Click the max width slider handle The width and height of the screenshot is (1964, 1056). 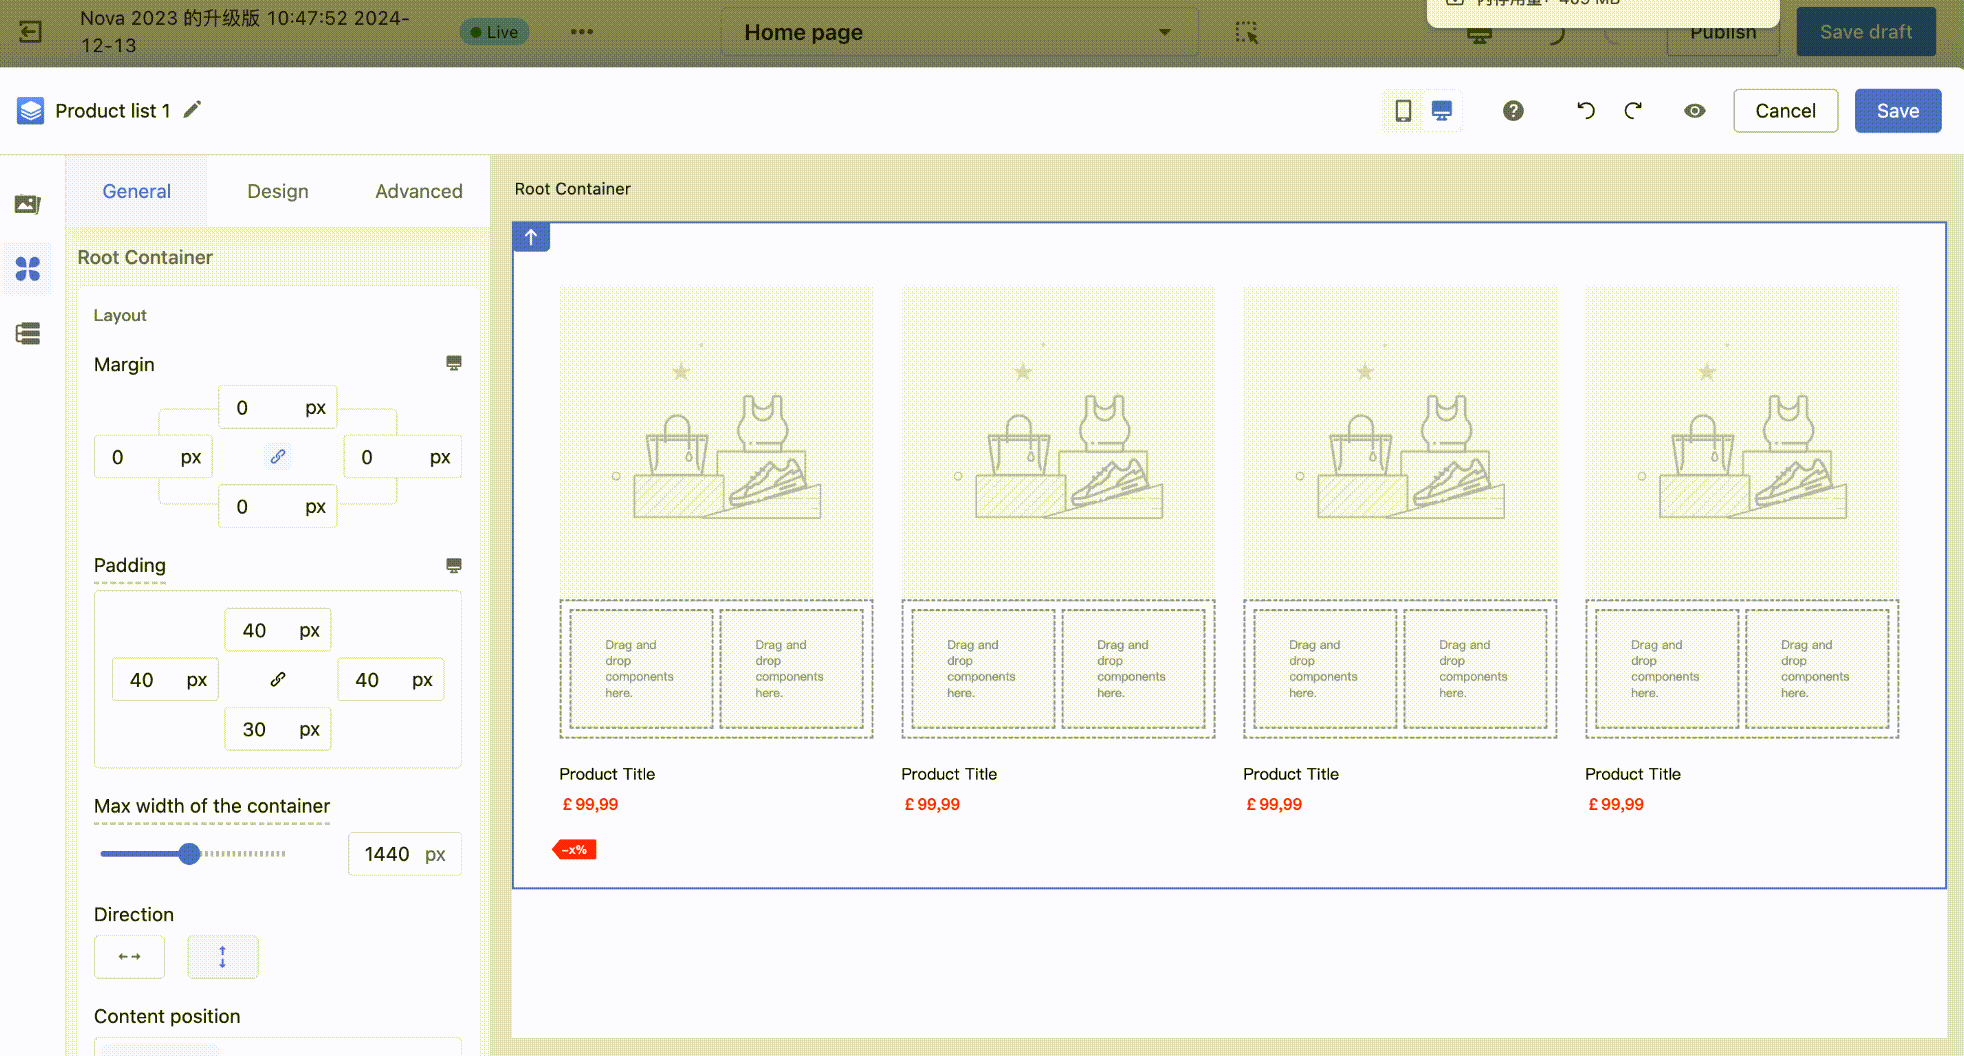pos(189,854)
